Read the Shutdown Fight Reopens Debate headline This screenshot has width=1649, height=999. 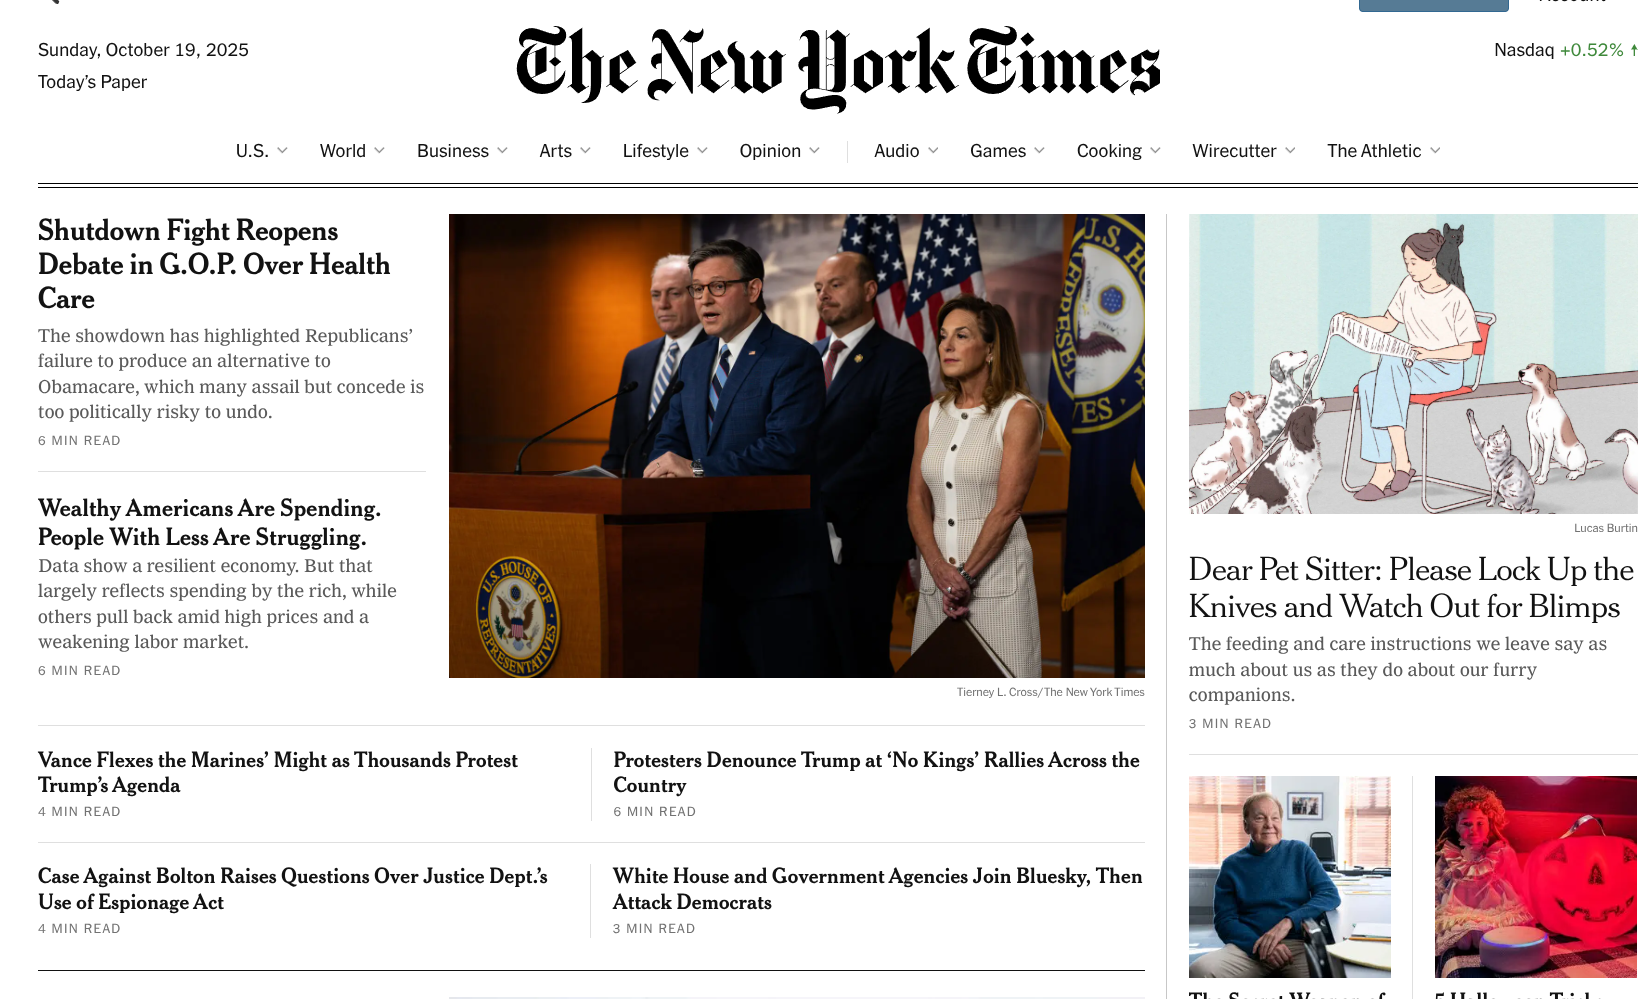click(x=214, y=264)
